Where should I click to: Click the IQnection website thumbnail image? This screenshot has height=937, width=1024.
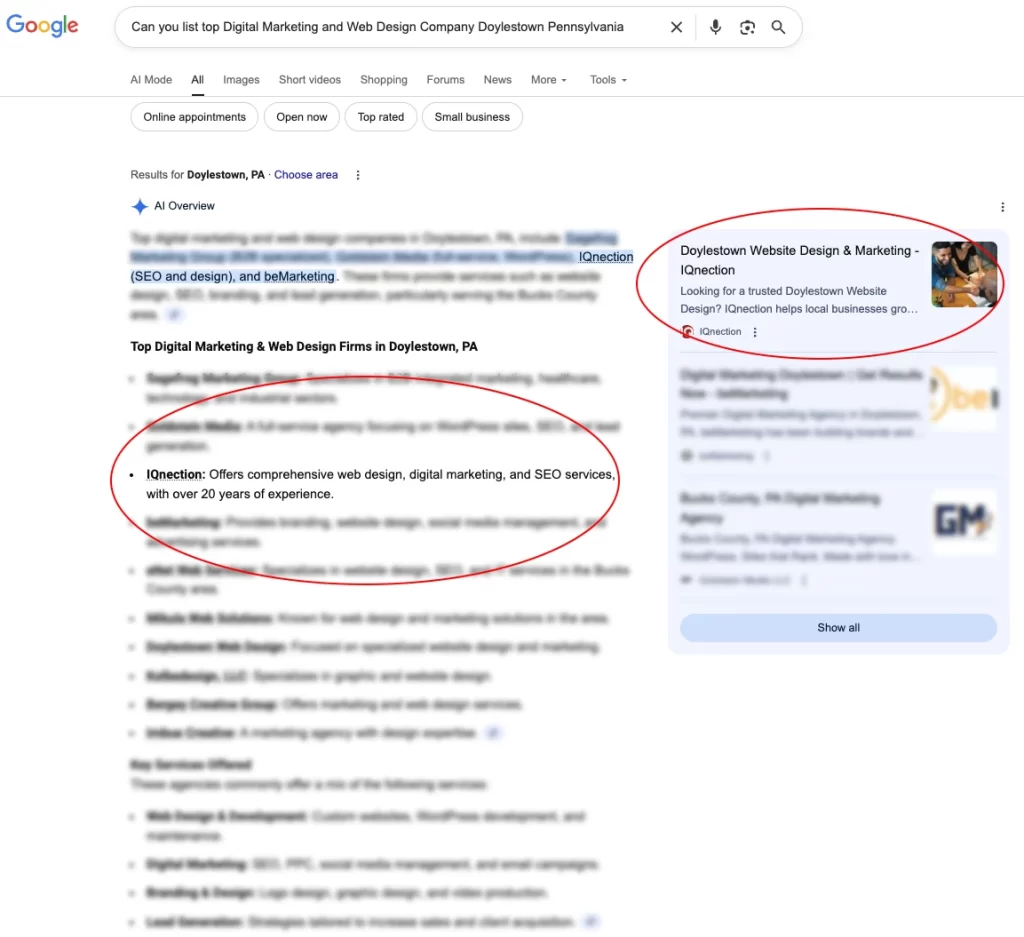[x=964, y=273]
